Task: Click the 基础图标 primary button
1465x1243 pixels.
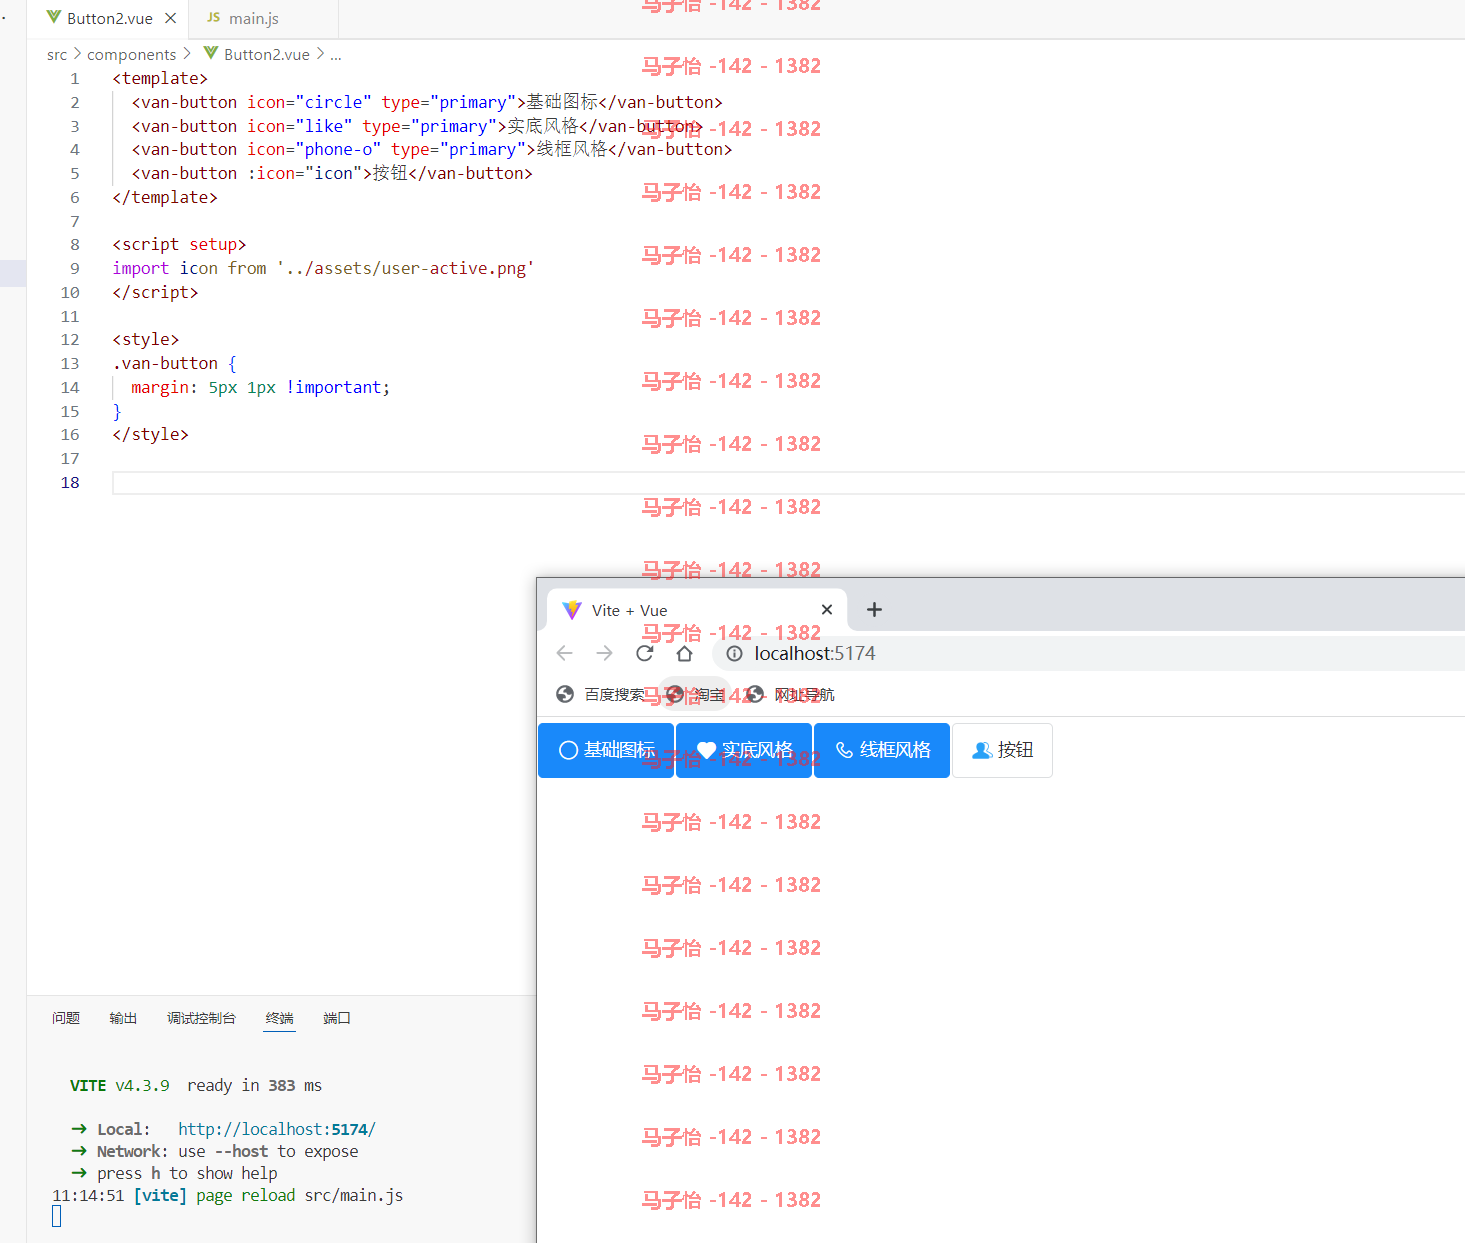Action: (x=606, y=750)
